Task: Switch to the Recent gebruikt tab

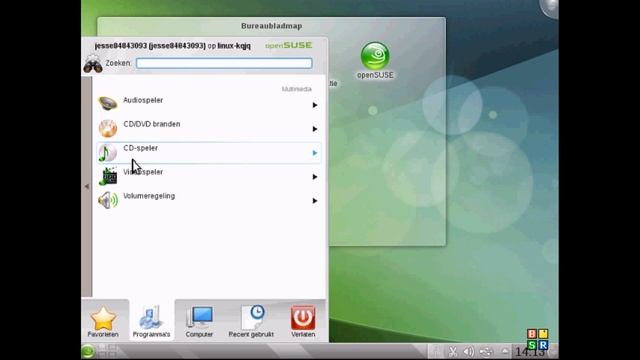Action: click(251, 322)
